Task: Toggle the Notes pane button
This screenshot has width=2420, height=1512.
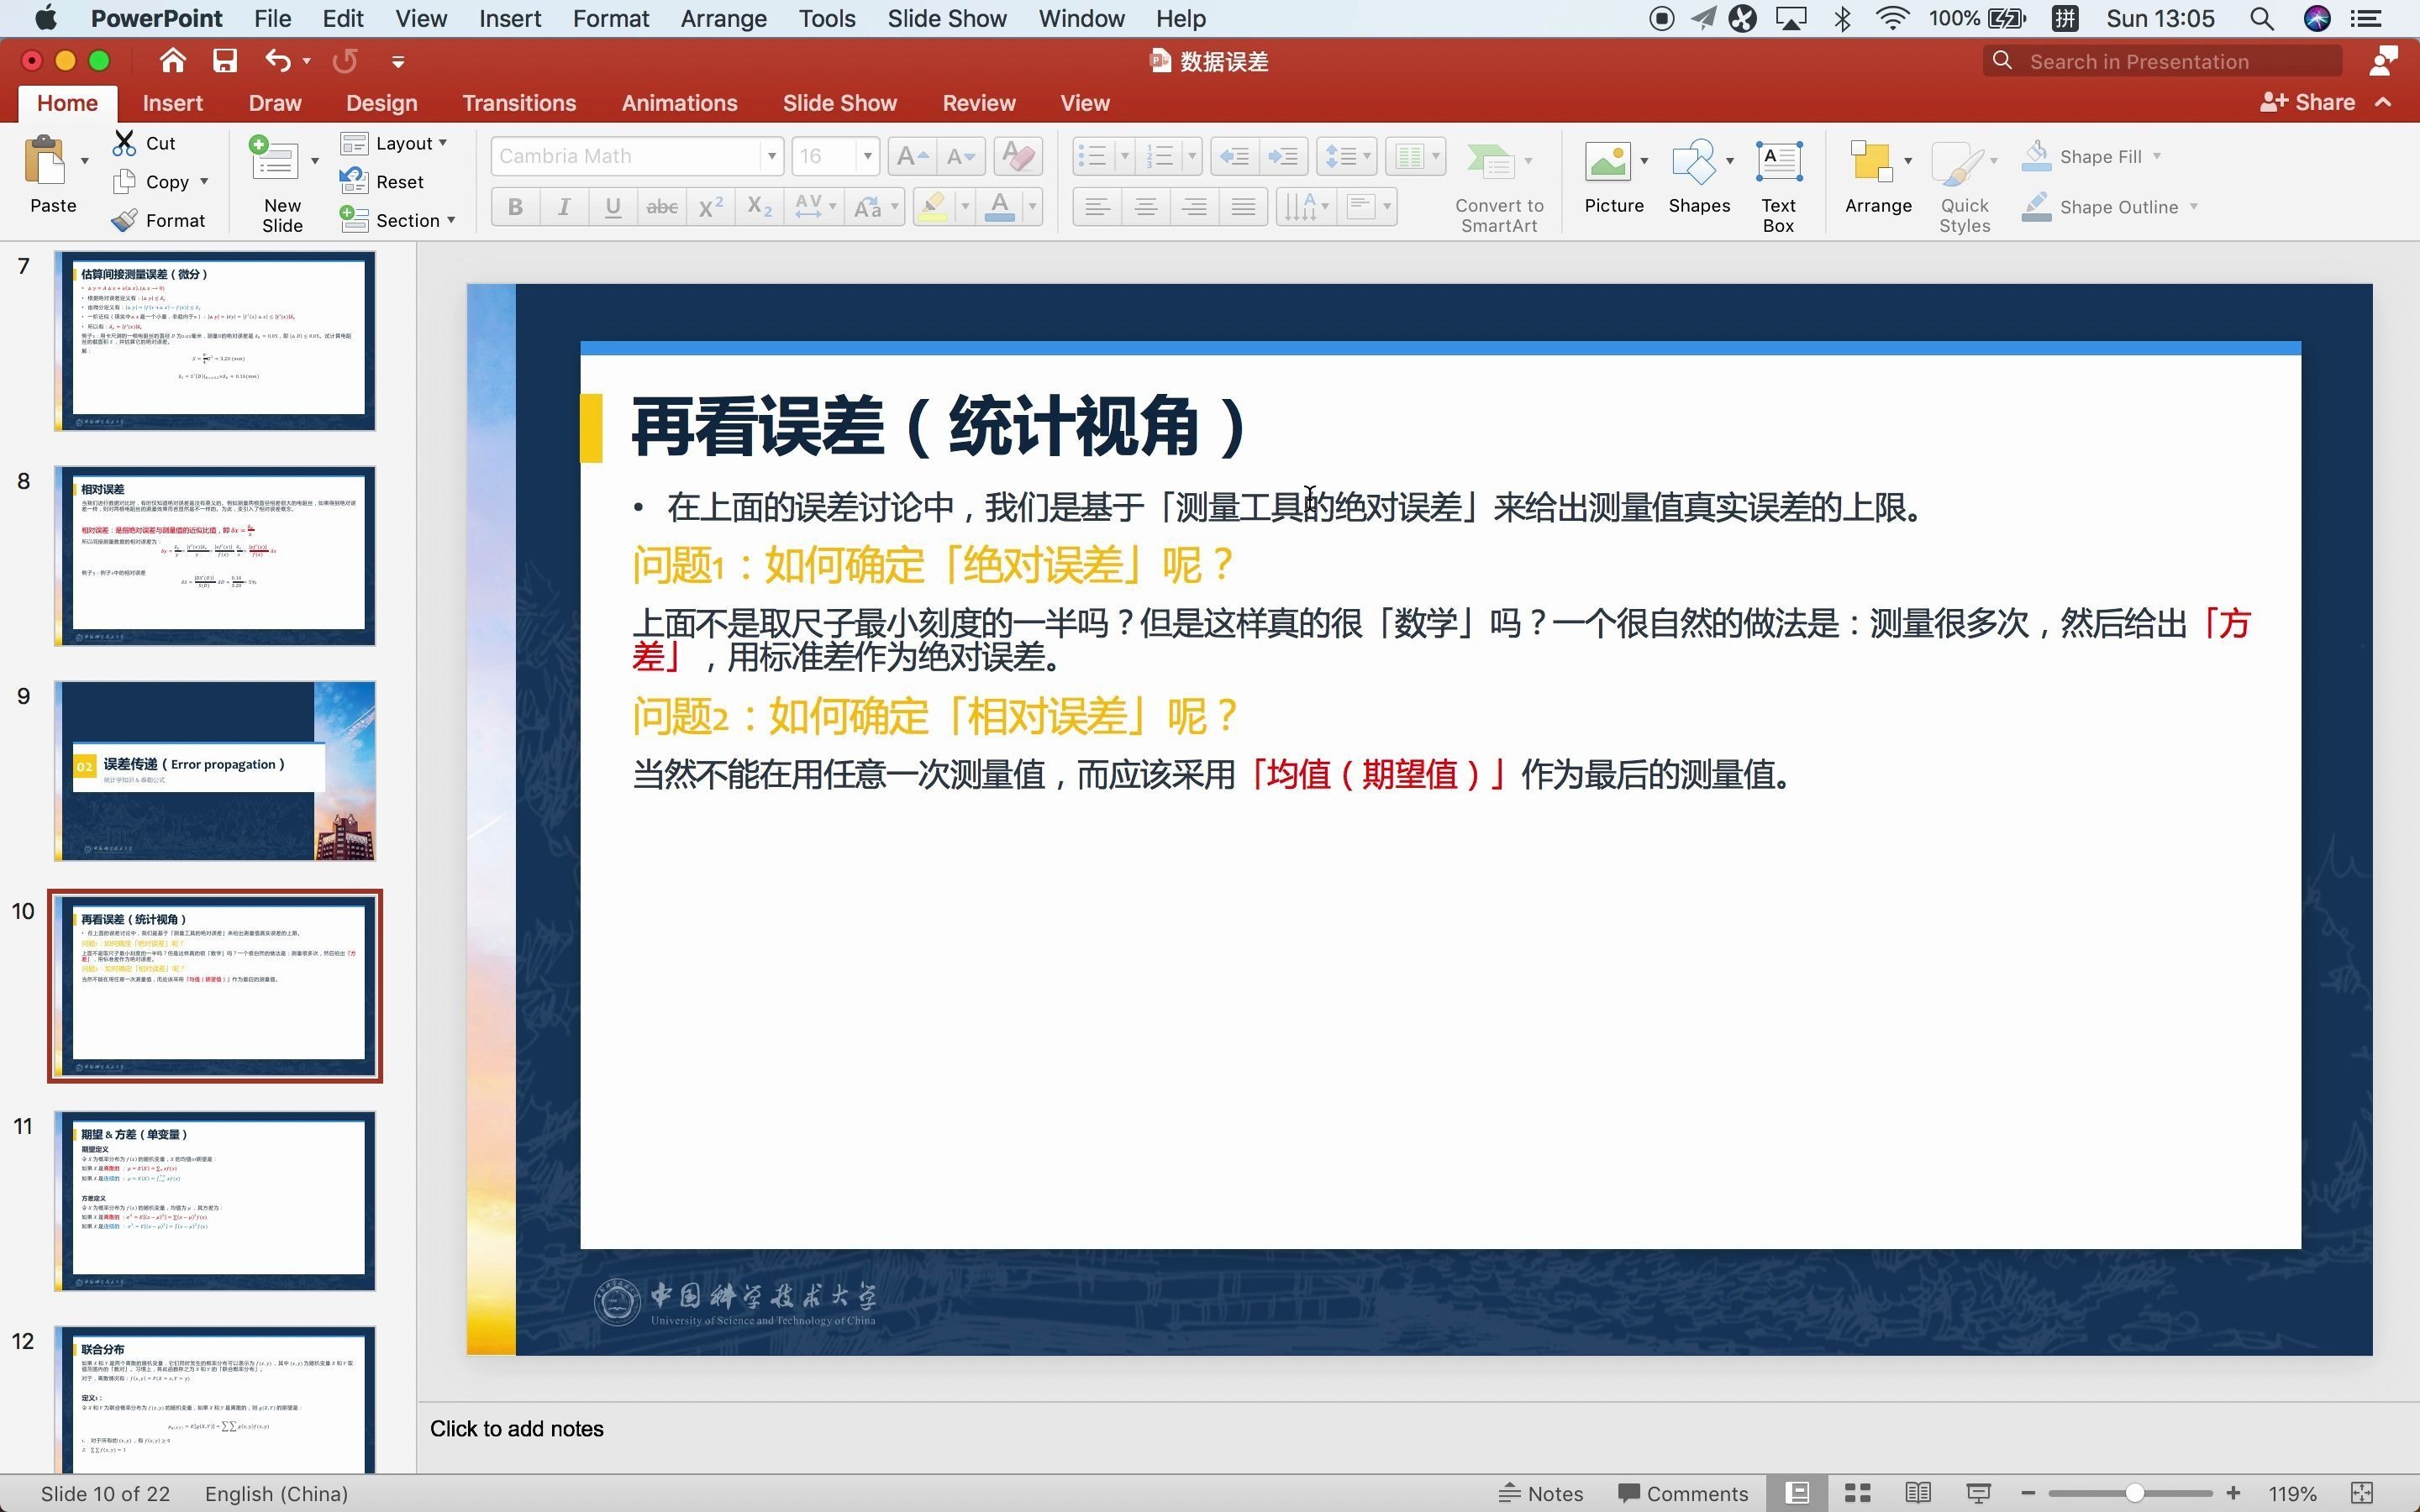Action: tap(1541, 1493)
